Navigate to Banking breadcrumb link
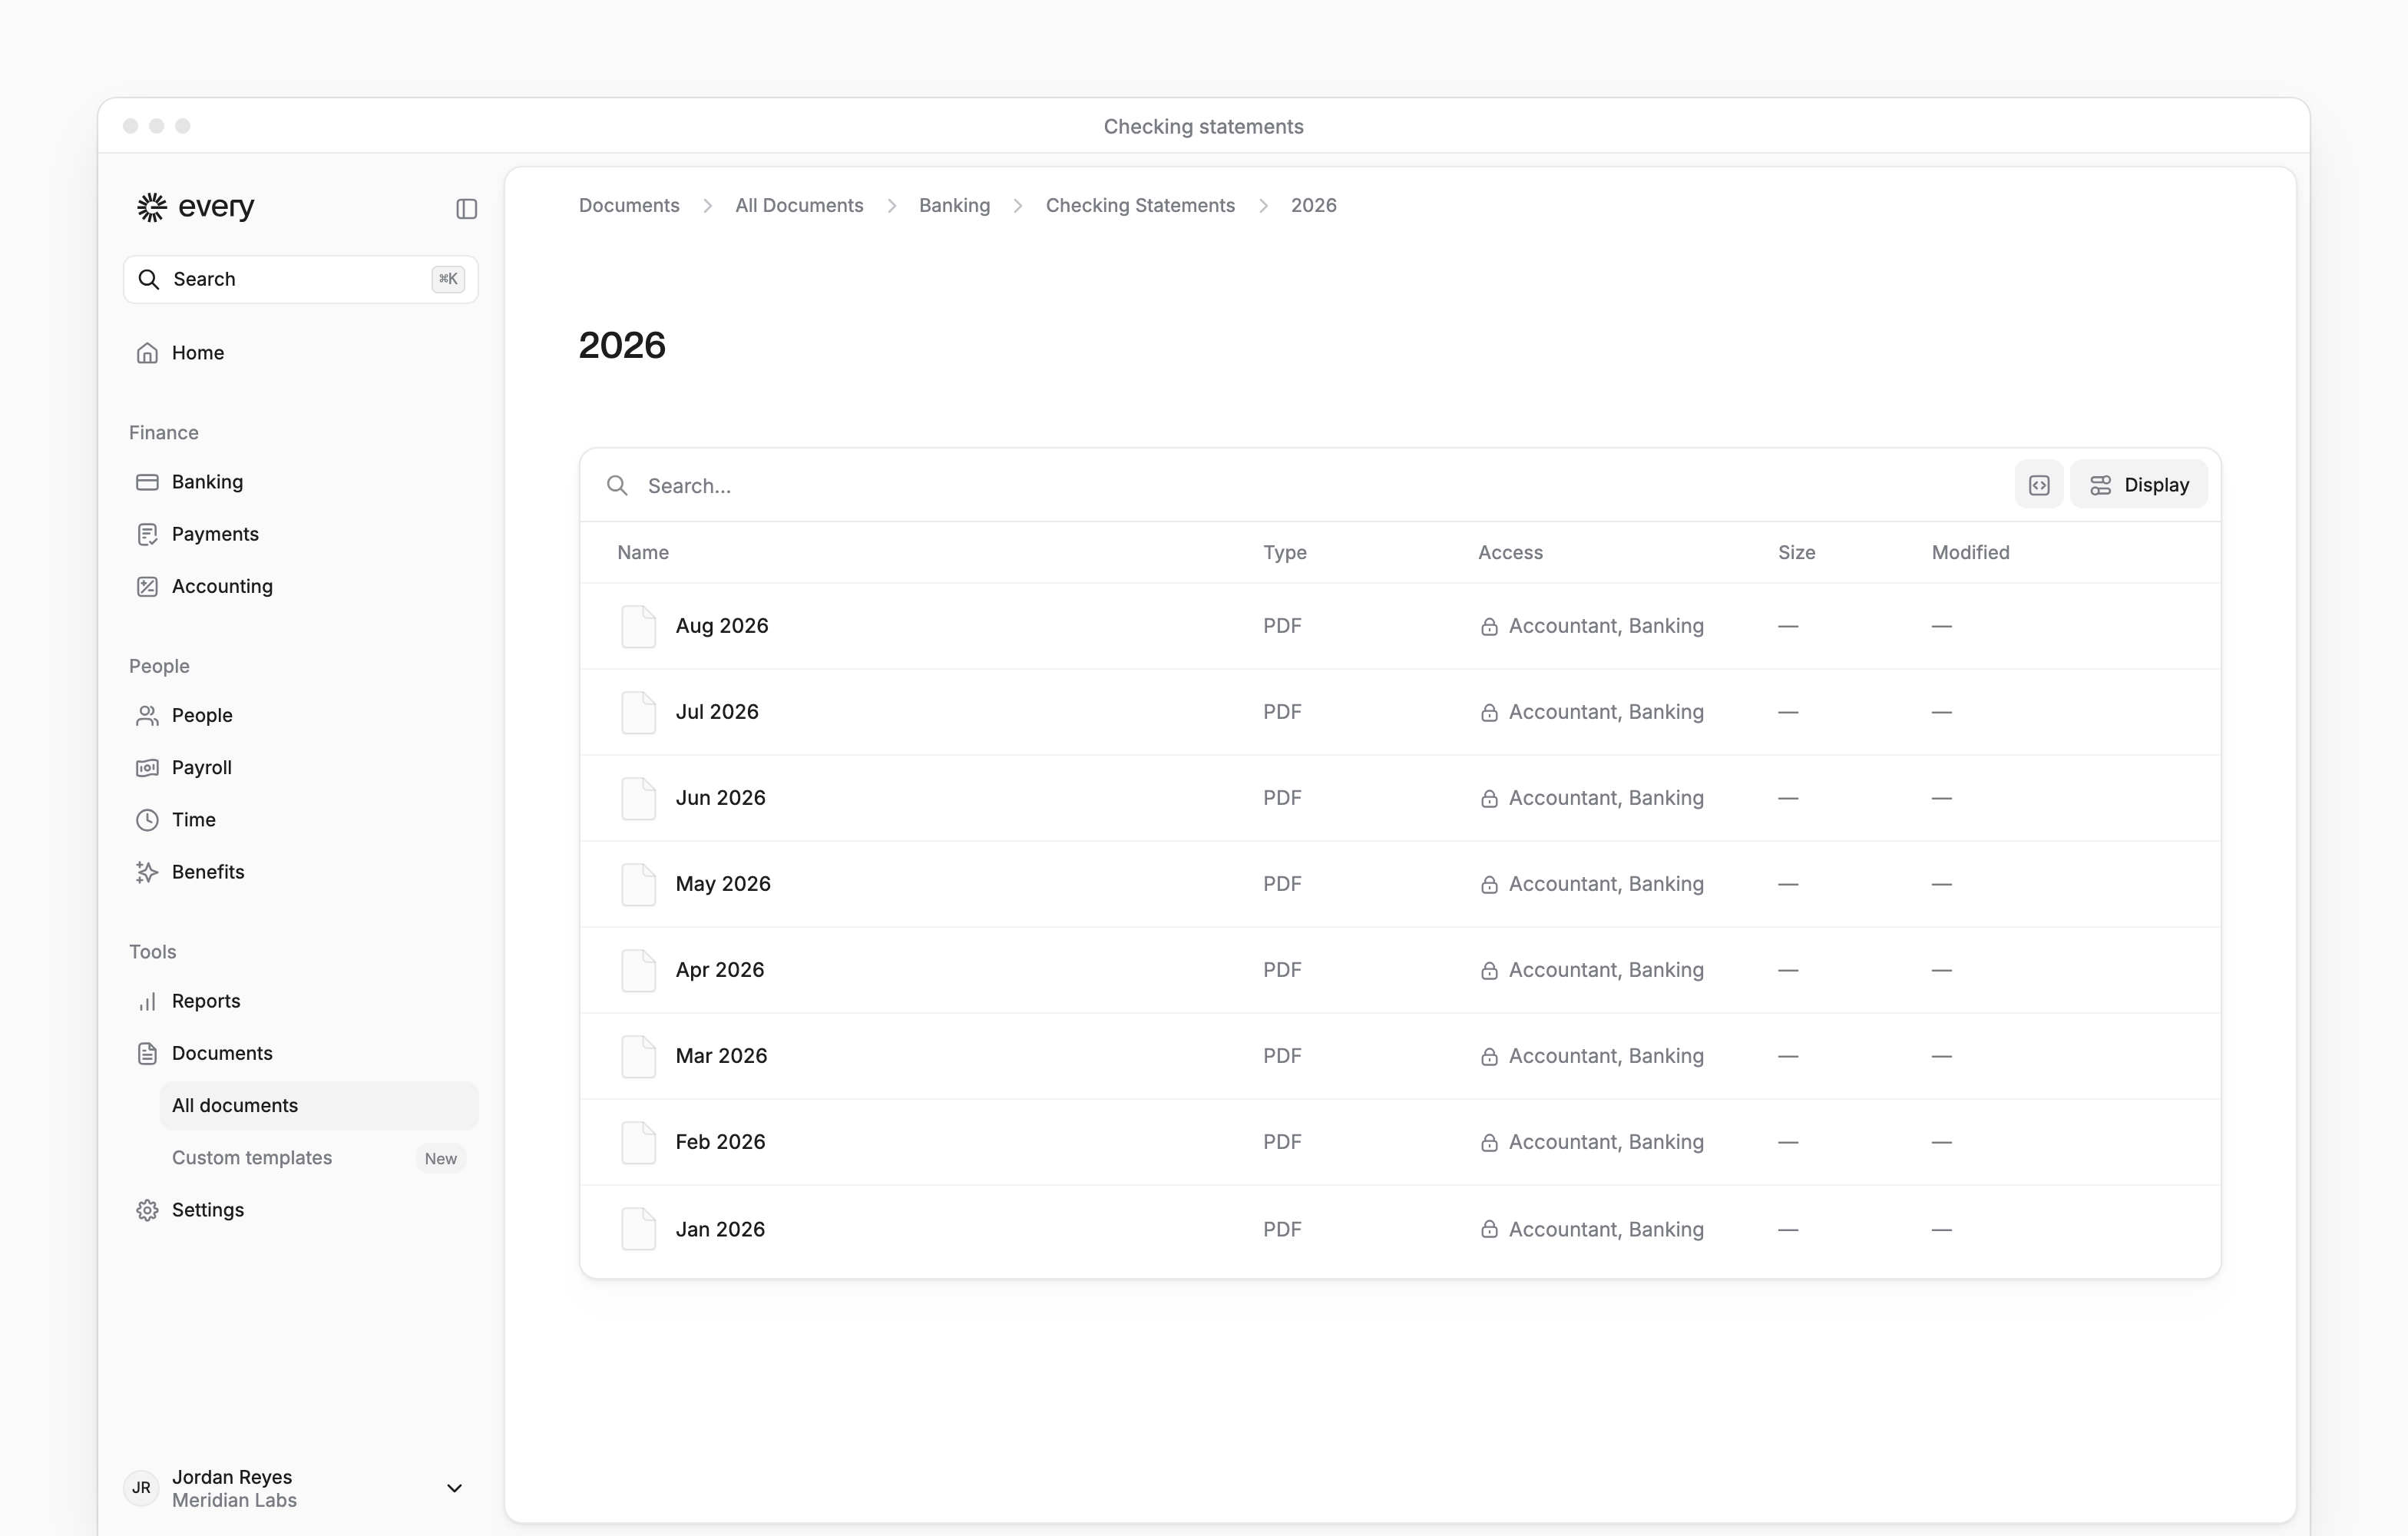The image size is (2408, 1536). 954,205
